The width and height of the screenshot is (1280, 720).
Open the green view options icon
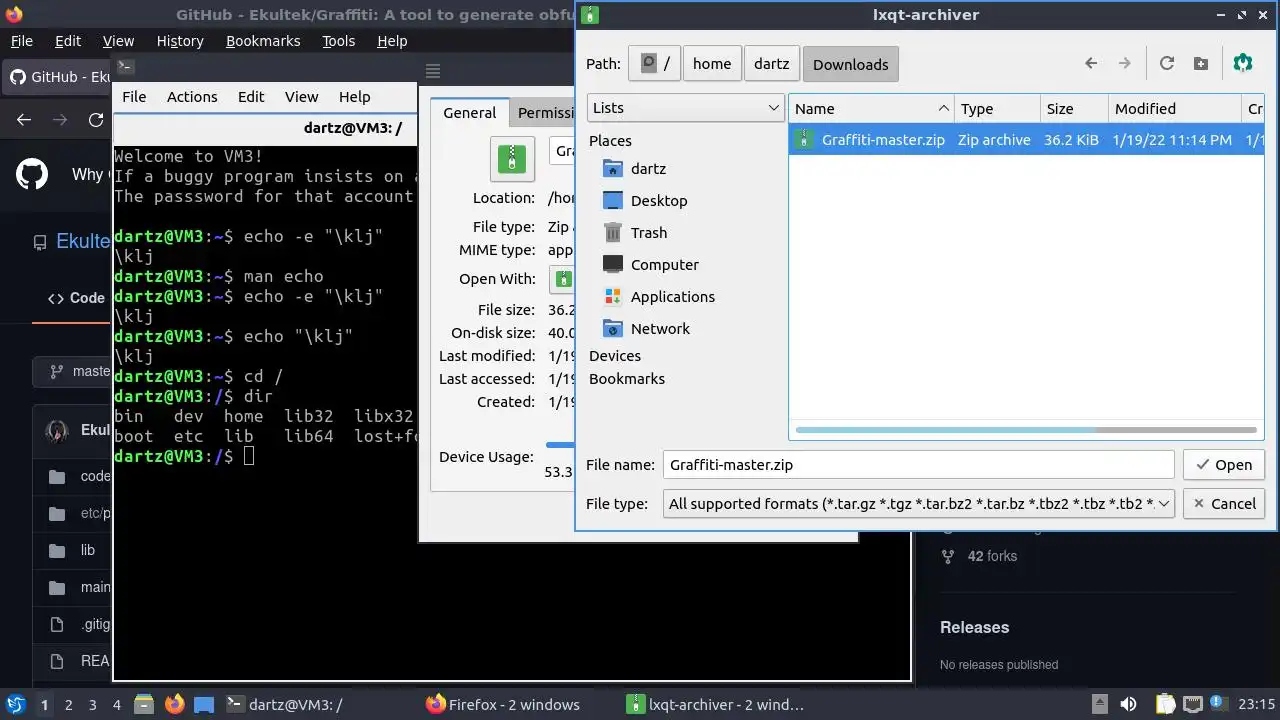pos(1243,63)
